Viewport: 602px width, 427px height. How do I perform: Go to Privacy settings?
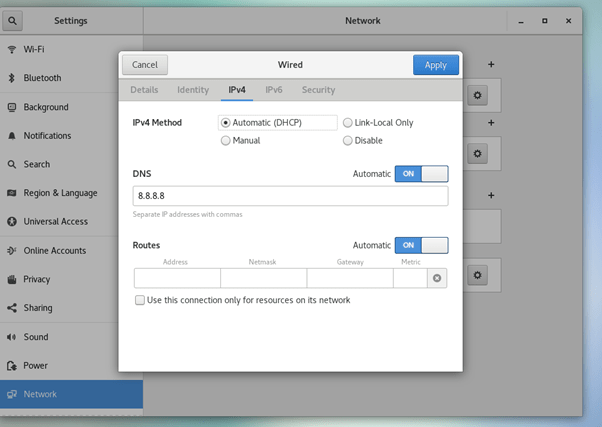(36, 279)
